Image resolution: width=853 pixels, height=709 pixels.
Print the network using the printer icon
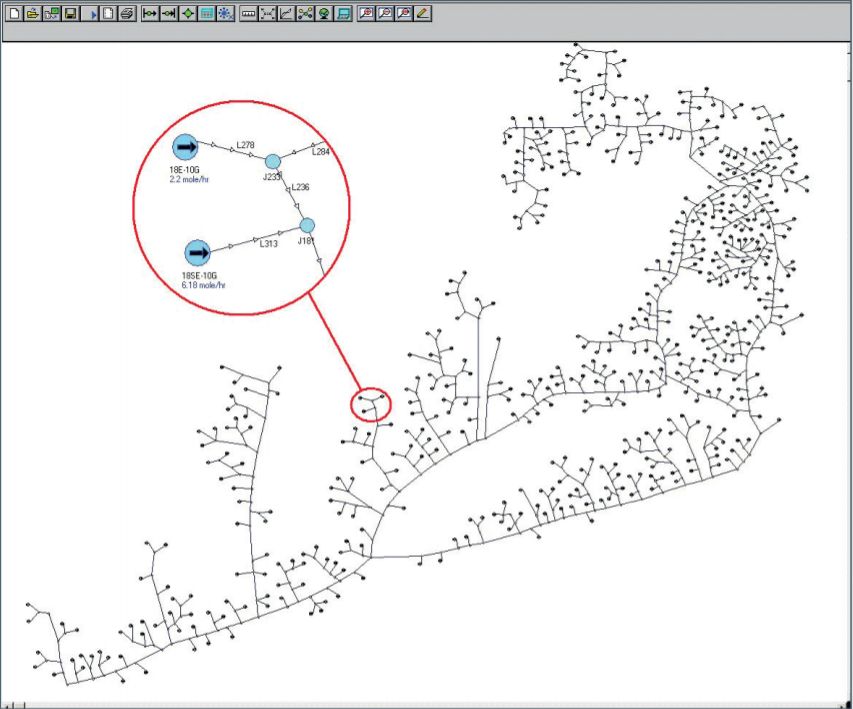[127, 14]
